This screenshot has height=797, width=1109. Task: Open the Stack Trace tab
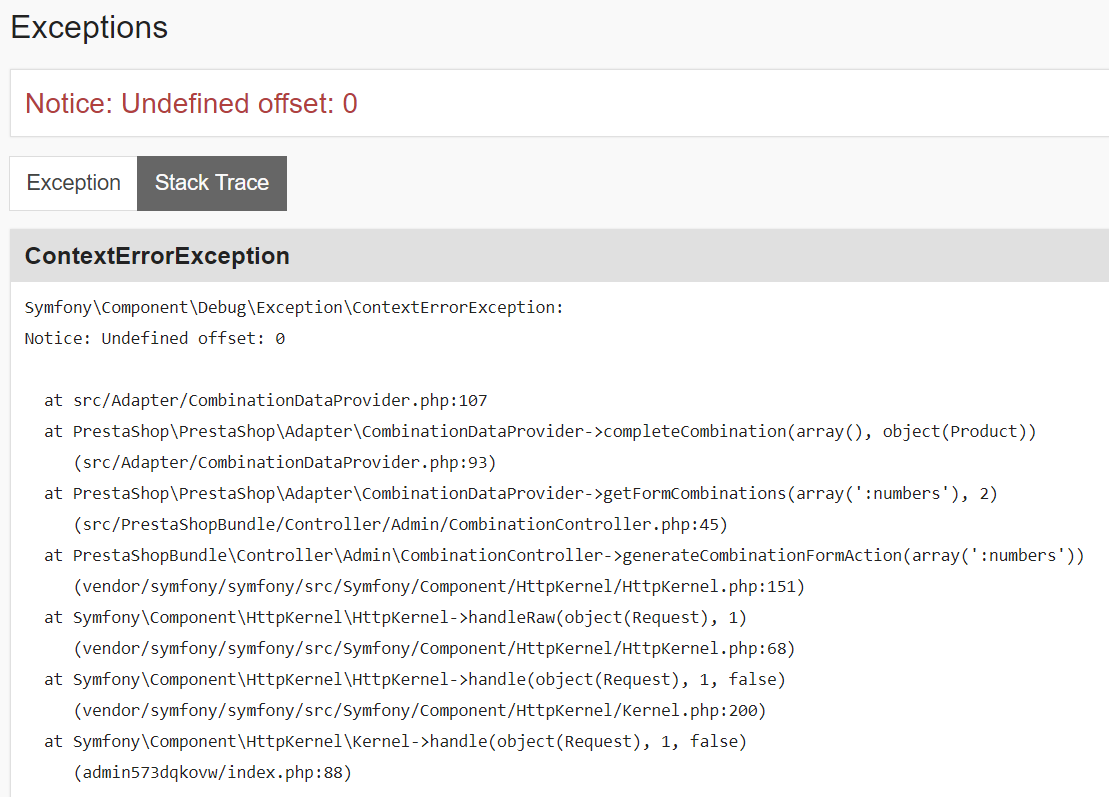(x=212, y=183)
